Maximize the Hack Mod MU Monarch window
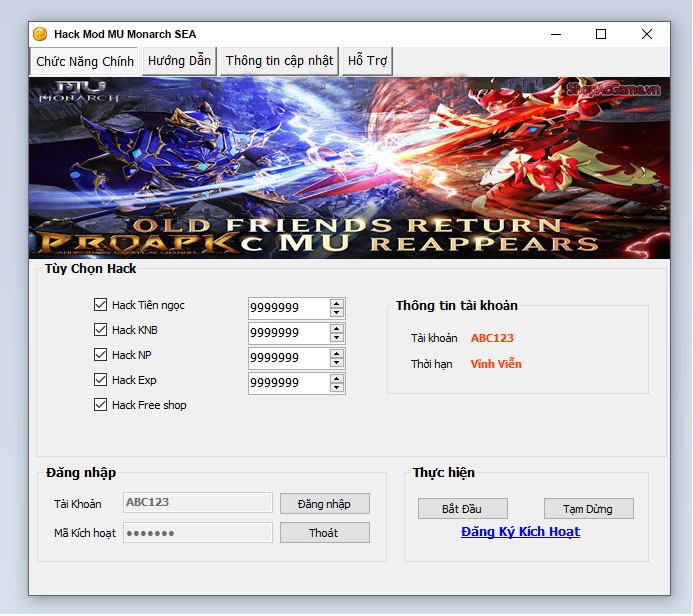693x616 pixels. pos(601,34)
